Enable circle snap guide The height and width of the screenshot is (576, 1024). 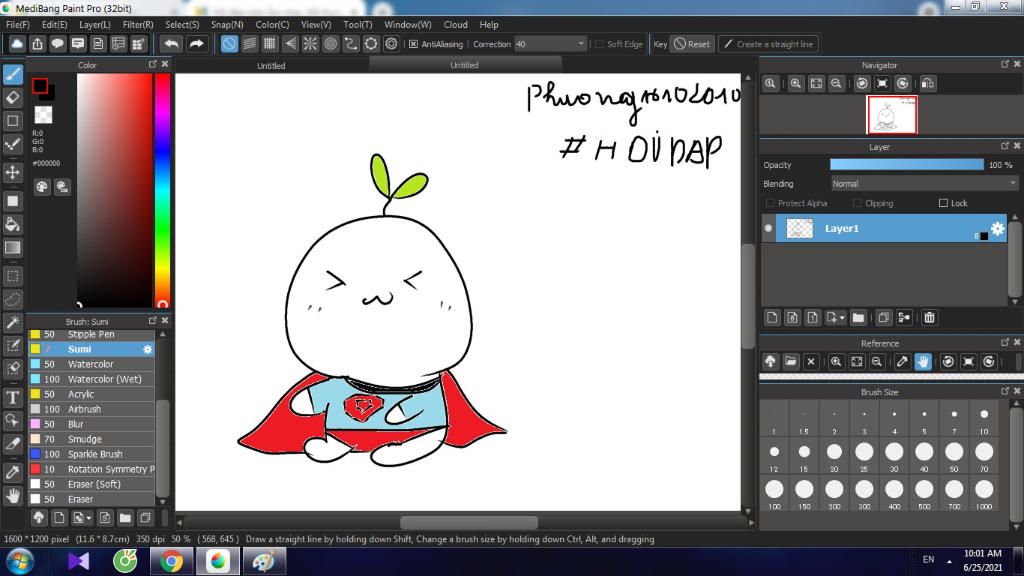330,44
